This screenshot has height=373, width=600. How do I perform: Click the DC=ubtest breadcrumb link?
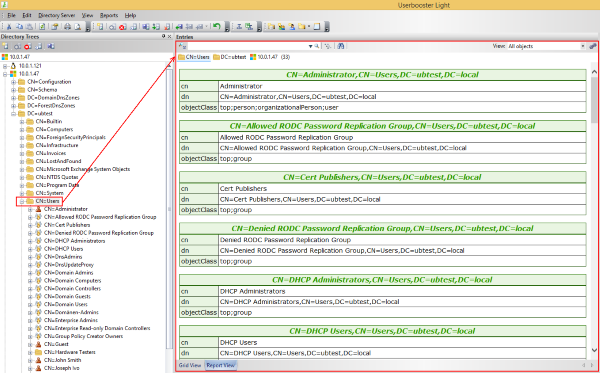(x=230, y=57)
